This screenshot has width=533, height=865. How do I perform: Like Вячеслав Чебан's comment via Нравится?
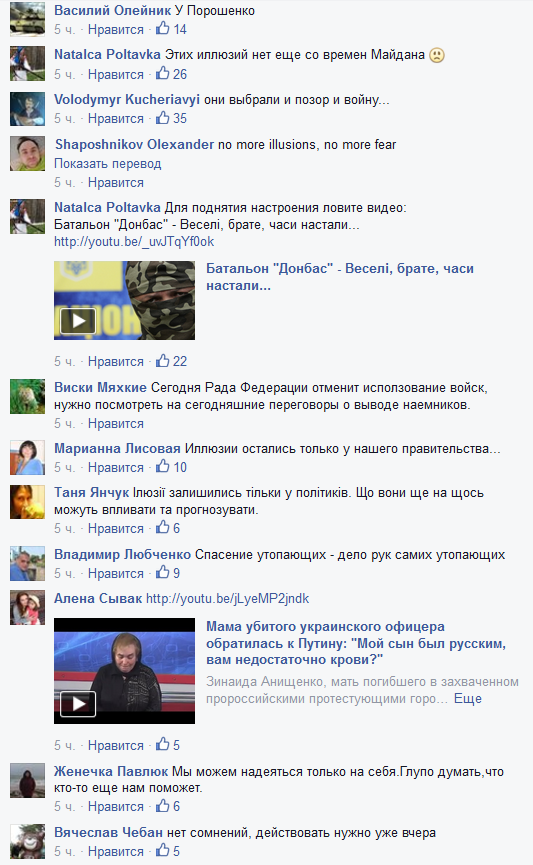(x=116, y=851)
